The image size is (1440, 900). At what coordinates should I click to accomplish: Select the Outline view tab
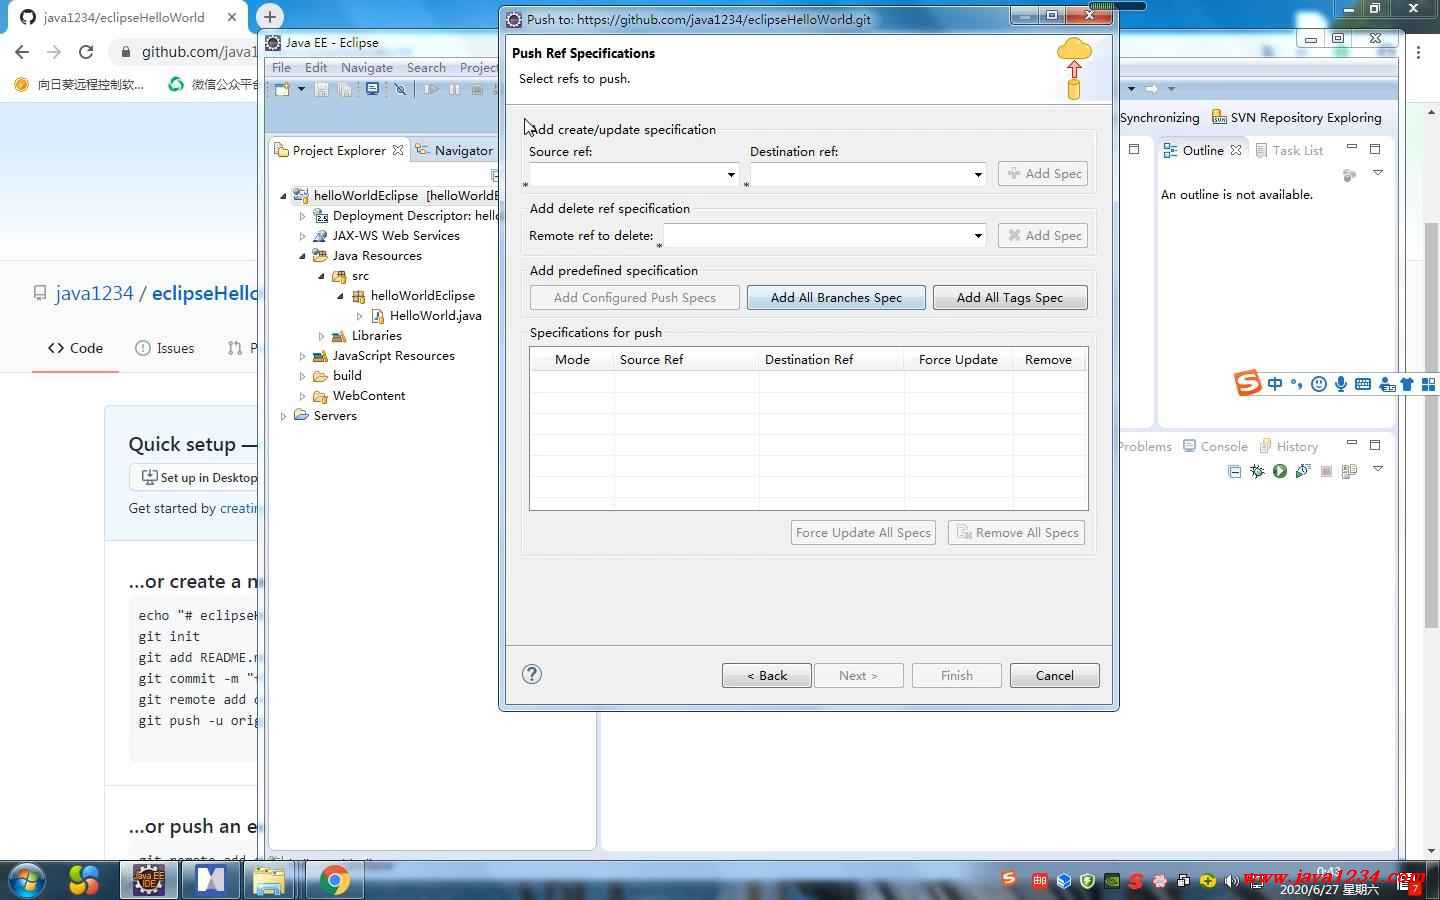click(1202, 151)
